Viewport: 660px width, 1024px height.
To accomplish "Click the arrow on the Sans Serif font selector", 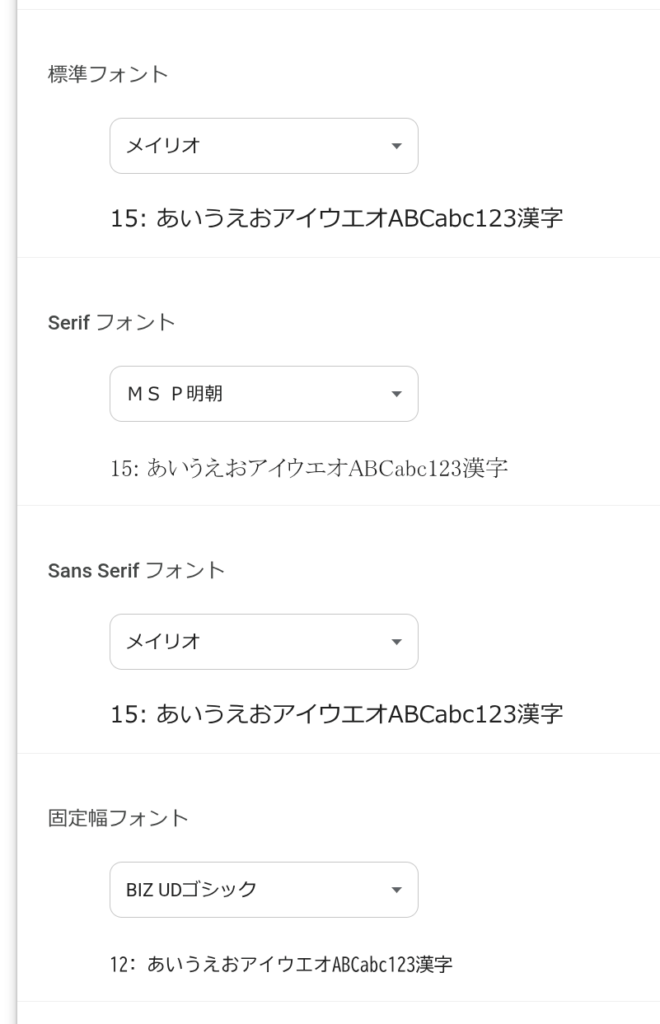I will (x=396, y=642).
